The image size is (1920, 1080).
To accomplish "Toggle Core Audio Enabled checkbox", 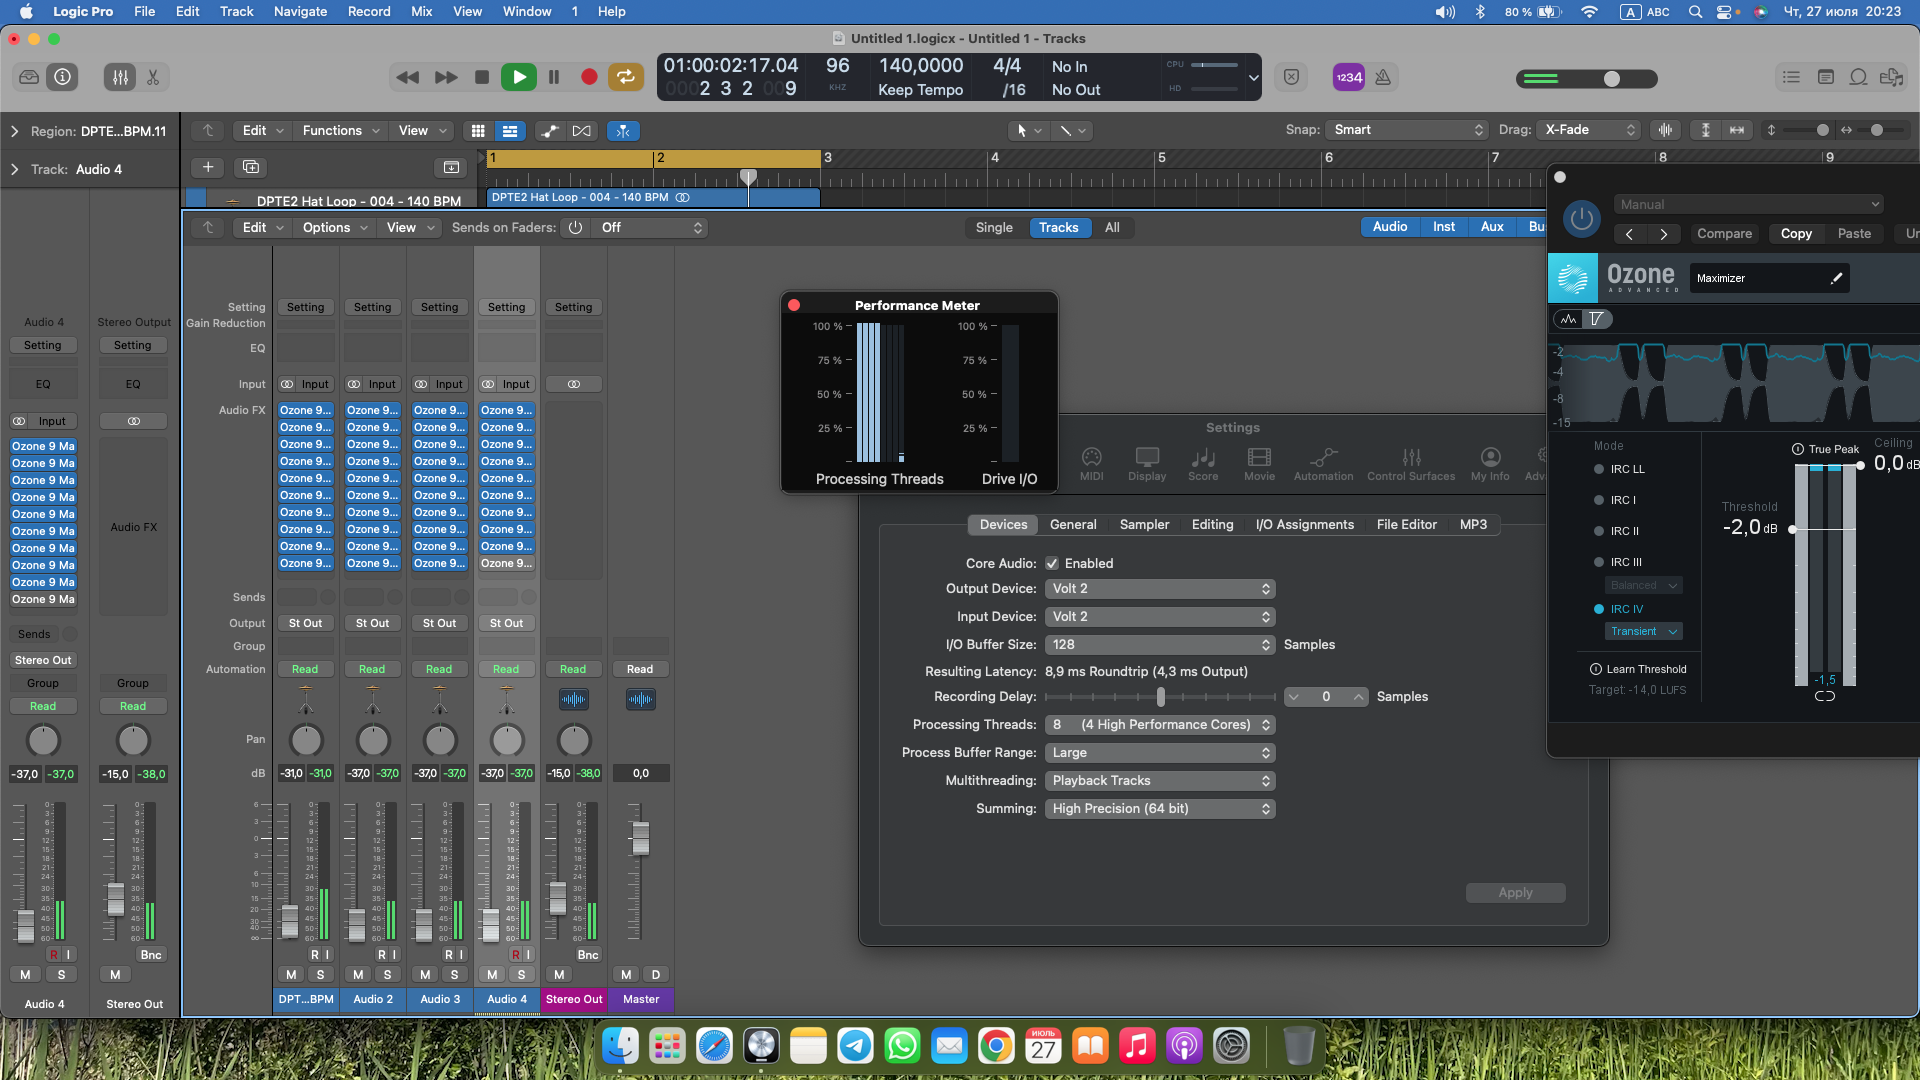I will pyautogui.click(x=1052, y=563).
